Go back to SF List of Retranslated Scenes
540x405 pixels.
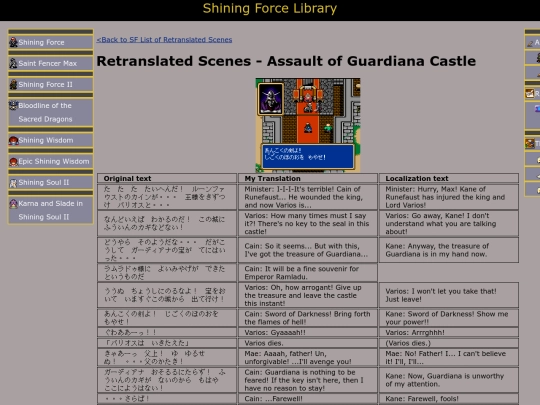tap(164, 40)
